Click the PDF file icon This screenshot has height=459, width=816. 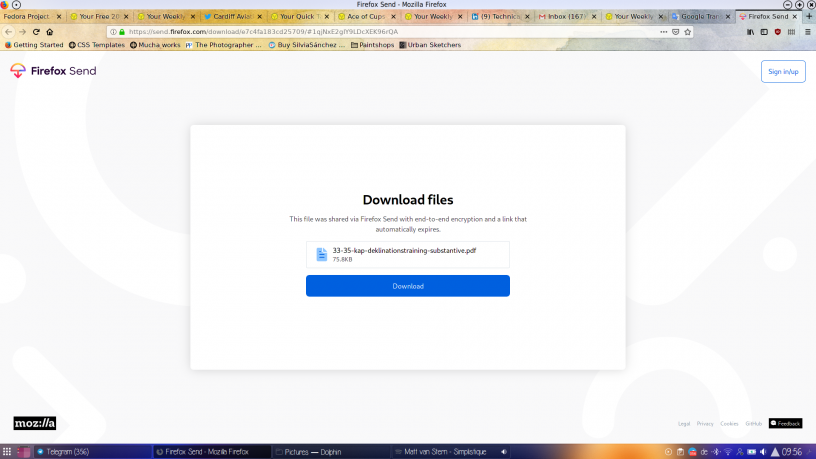pos(321,254)
